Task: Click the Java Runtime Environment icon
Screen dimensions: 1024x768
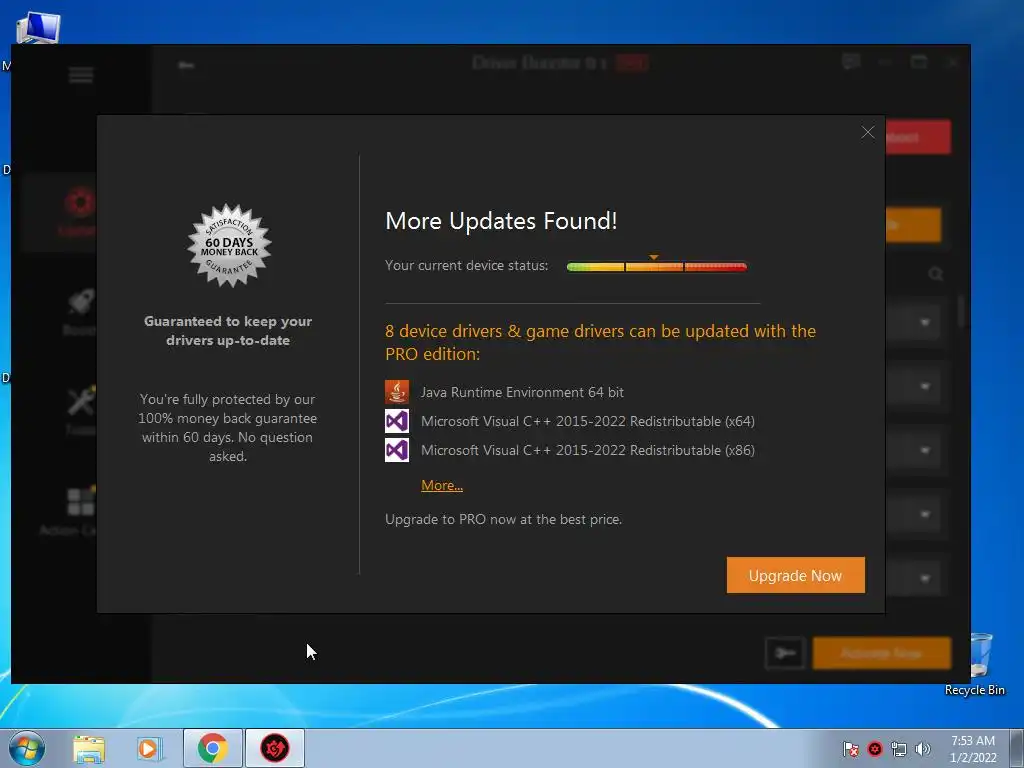Action: (x=396, y=392)
